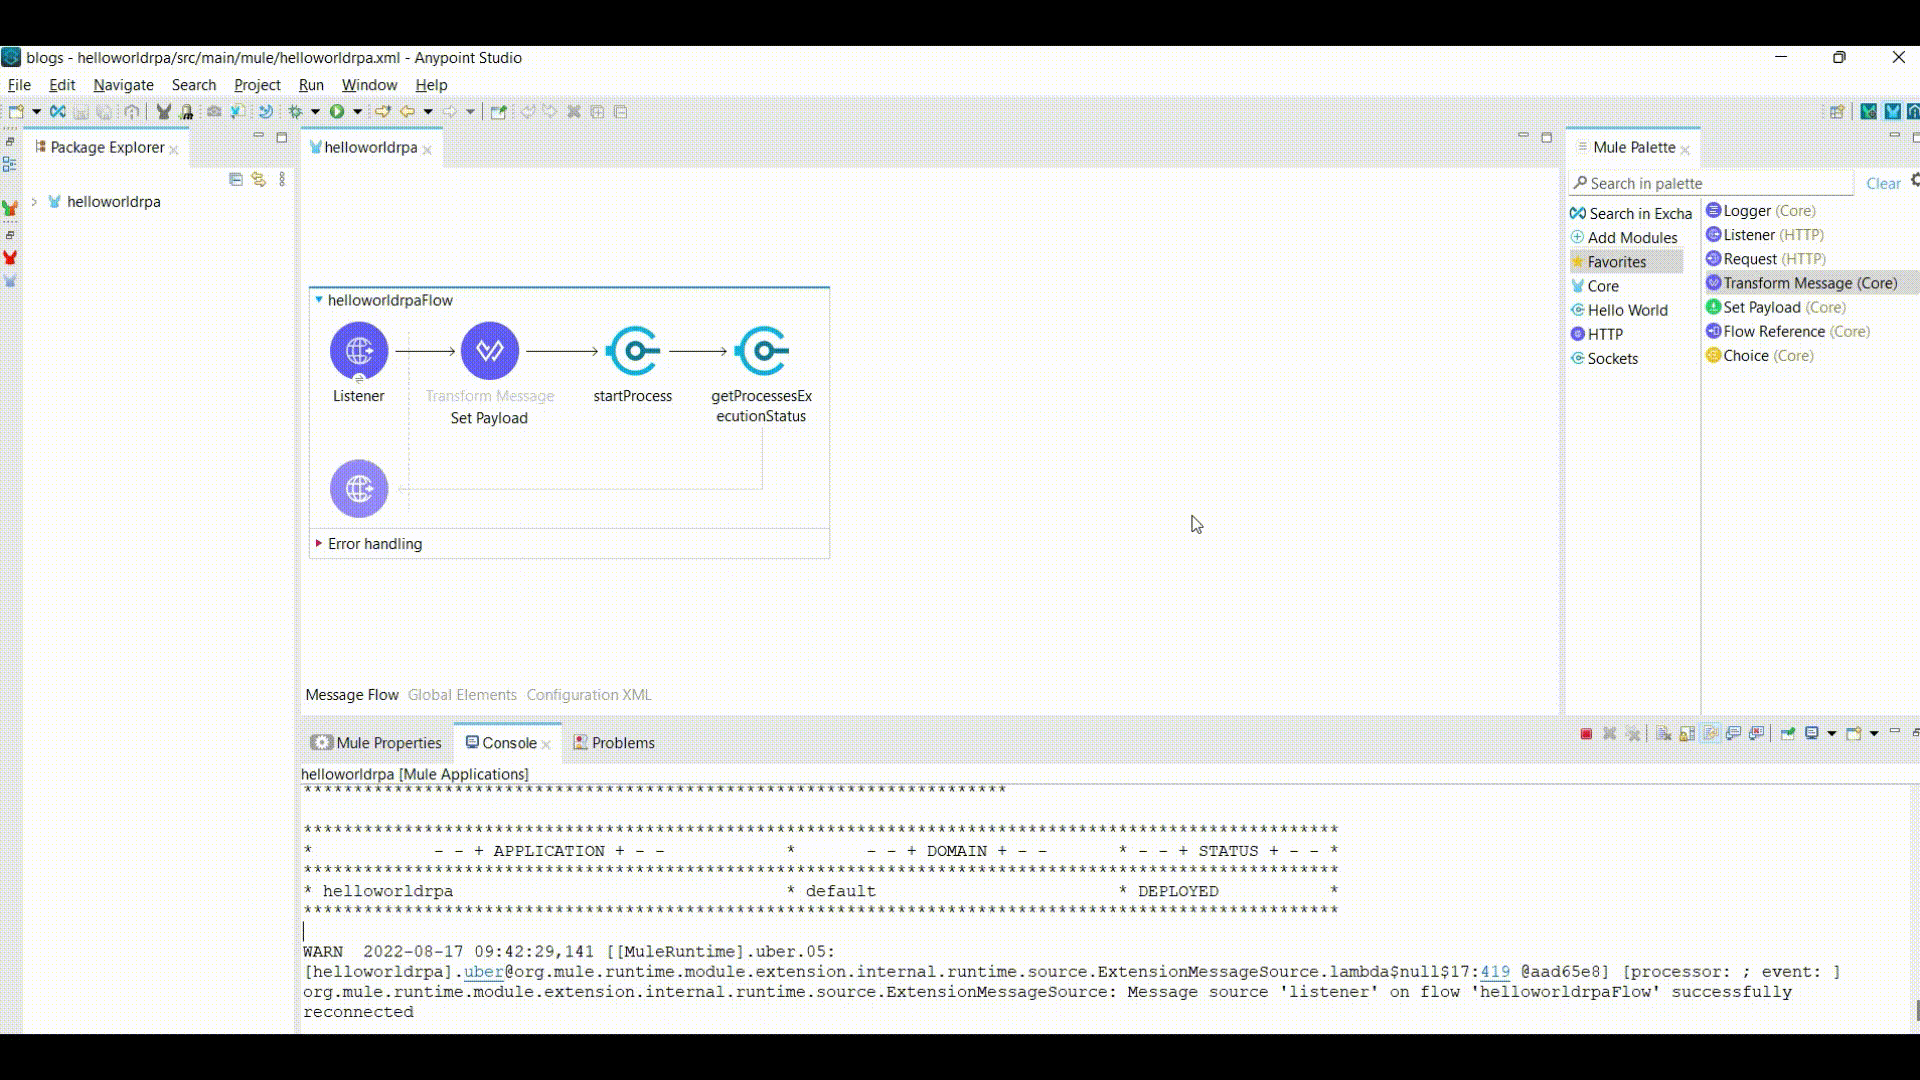Pin the Console view
The height and width of the screenshot is (1080, 1920).
click(x=1786, y=733)
